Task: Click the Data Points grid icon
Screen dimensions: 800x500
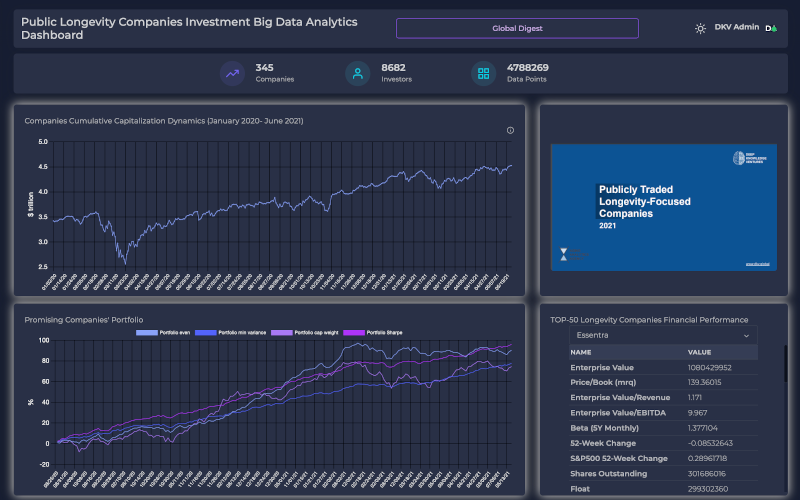Action: point(484,73)
